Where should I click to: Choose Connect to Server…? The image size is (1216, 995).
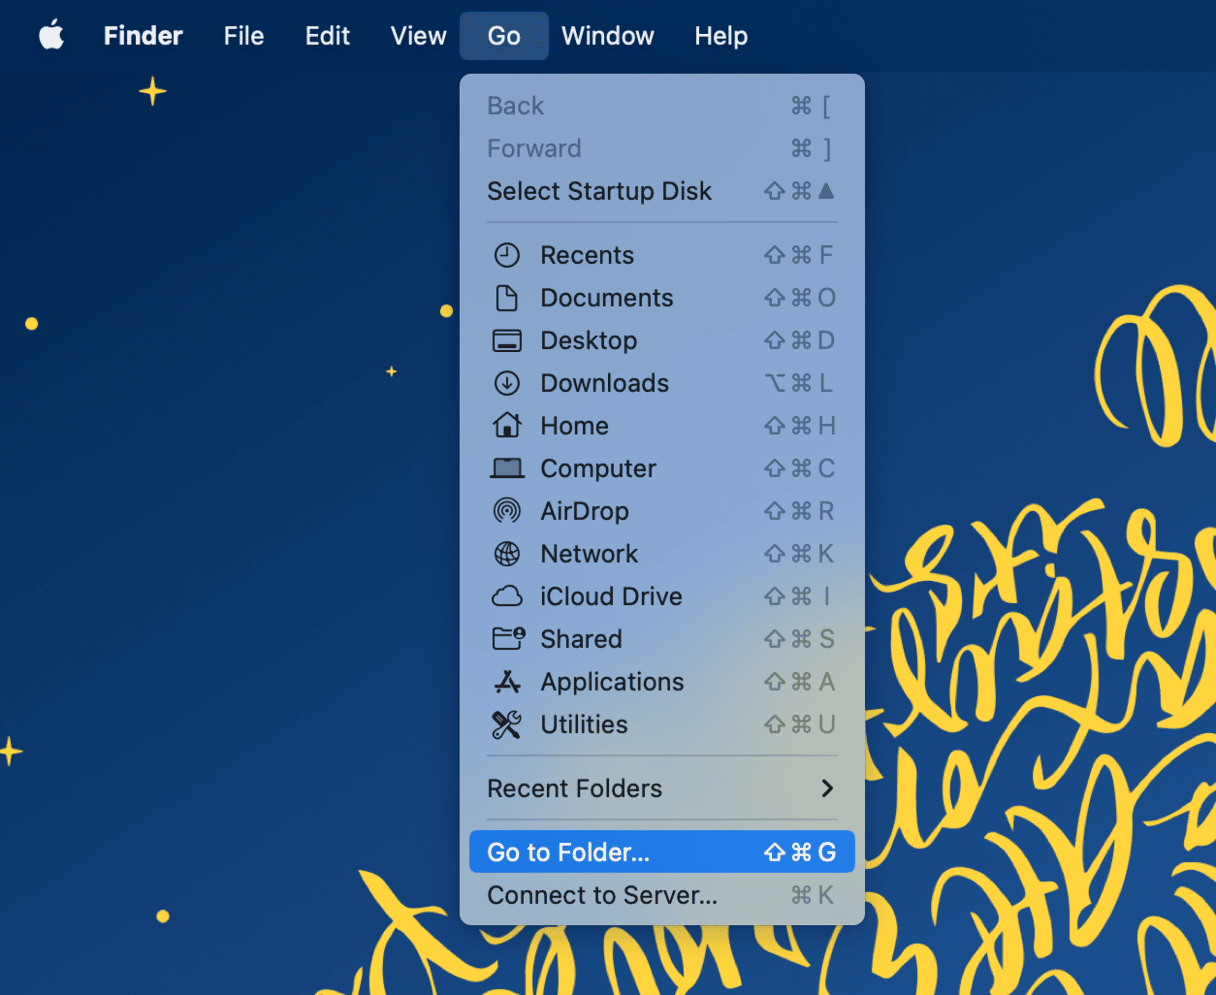pyautogui.click(x=662, y=895)
